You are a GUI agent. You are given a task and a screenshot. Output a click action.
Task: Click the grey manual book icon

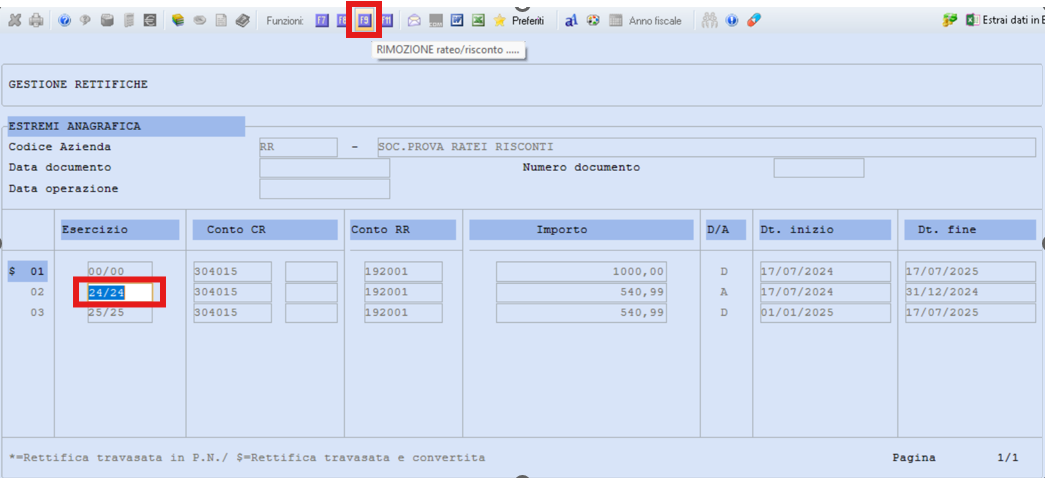tap(243, 21)
